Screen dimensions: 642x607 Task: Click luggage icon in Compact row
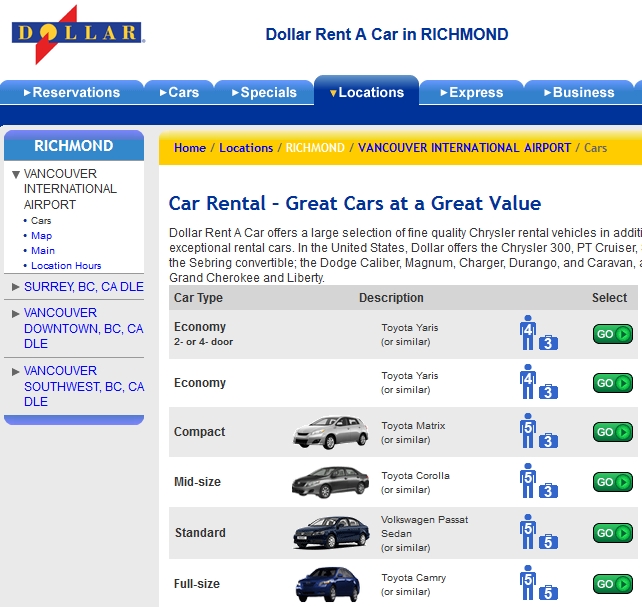point(548,440)
